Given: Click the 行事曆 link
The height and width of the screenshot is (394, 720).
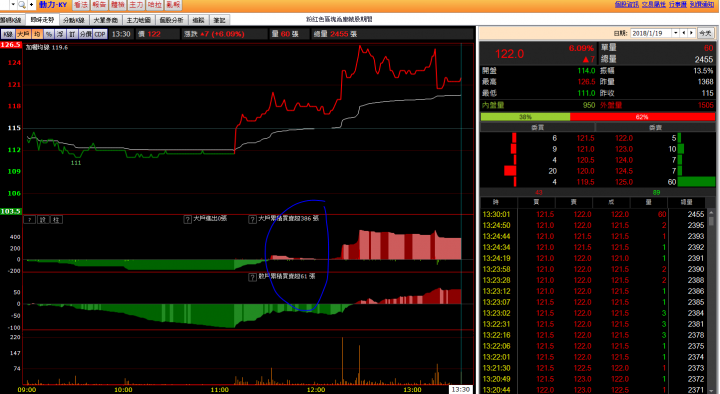Looking at the screenshot, I should pyautogui.click(x=678, y=4).
